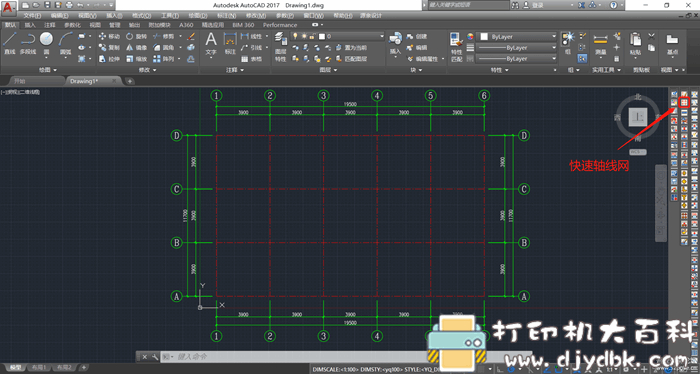Add a new drawing tab with plus button
Viewport: 700px width, 374px height.
click(129, 81)
